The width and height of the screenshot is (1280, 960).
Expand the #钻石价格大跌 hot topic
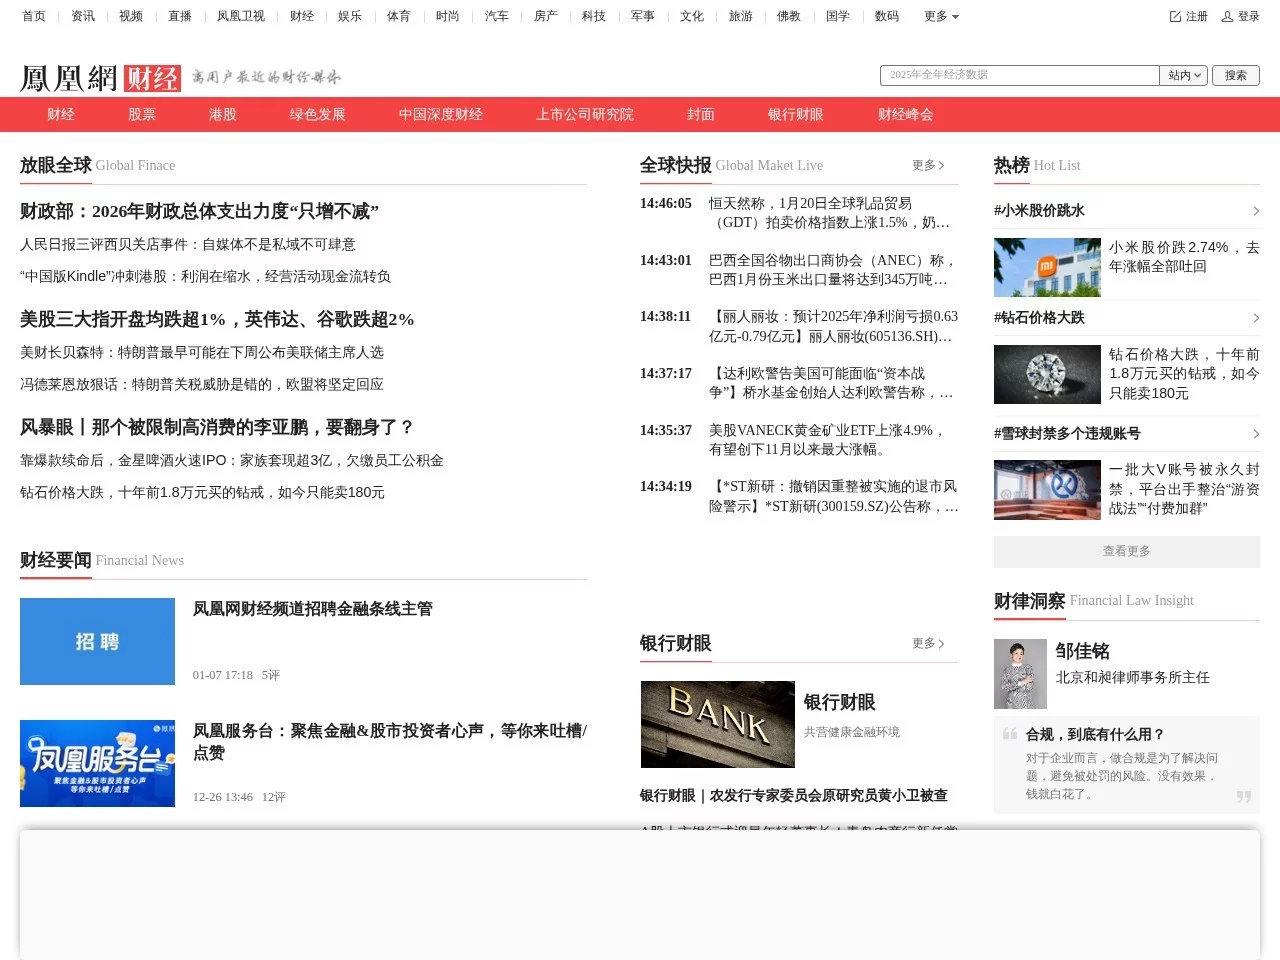click(1256, 317)
